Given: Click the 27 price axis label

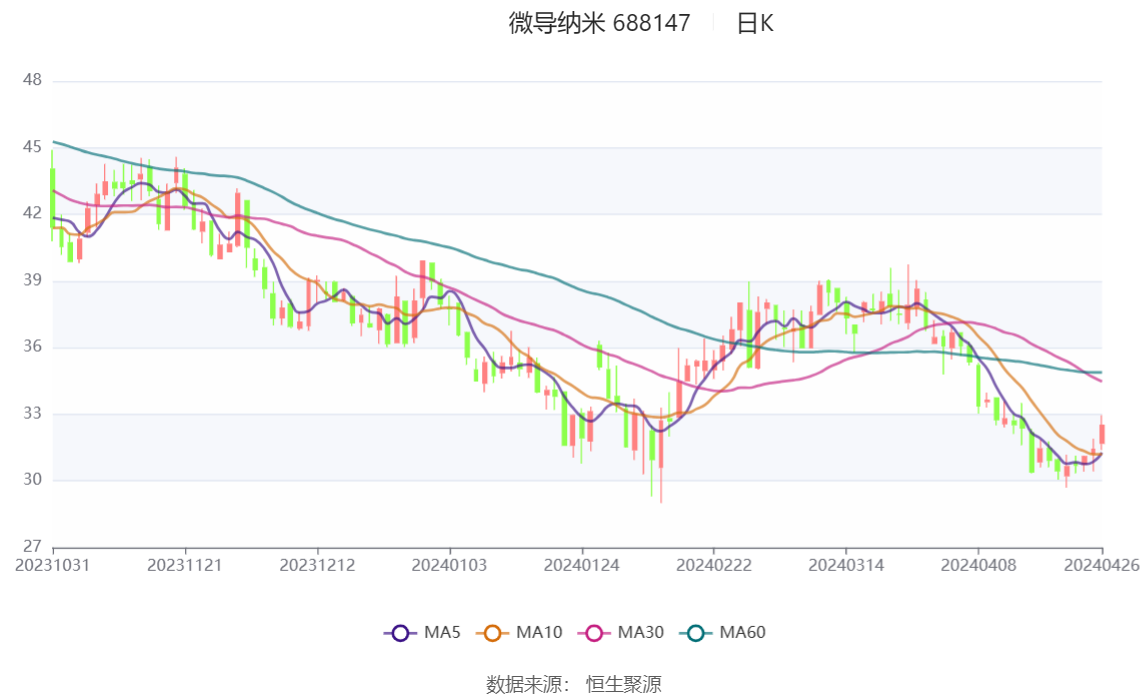Looking at the screenshot, I should [32, 546].
